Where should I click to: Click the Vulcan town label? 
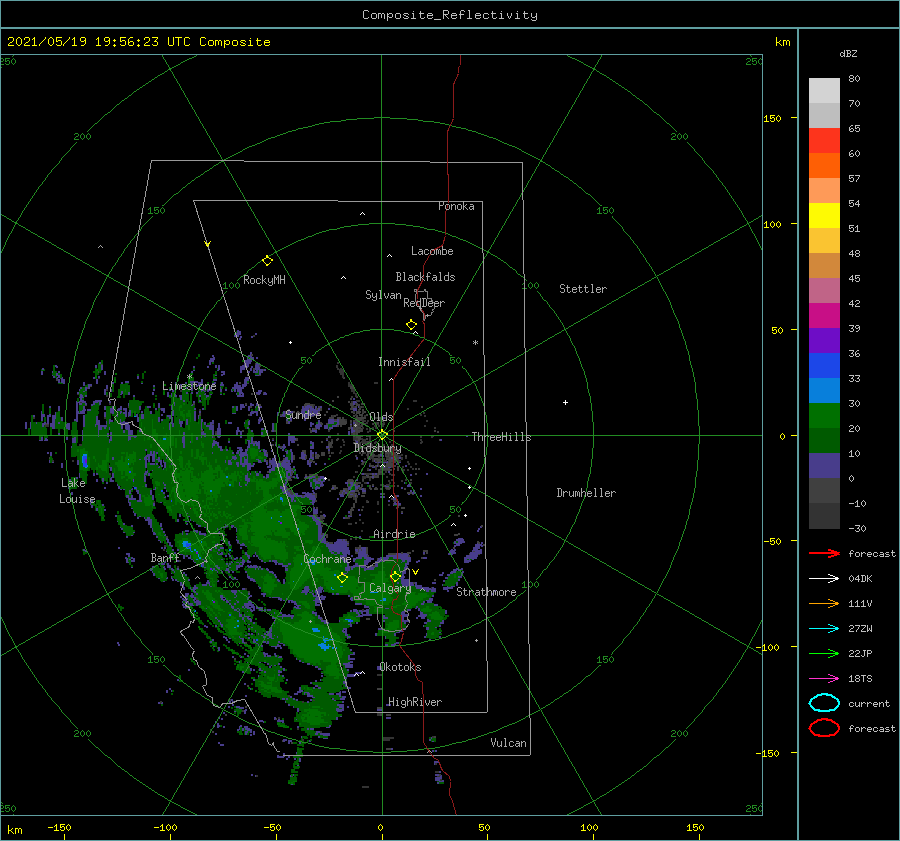click(x=508, y=743)
